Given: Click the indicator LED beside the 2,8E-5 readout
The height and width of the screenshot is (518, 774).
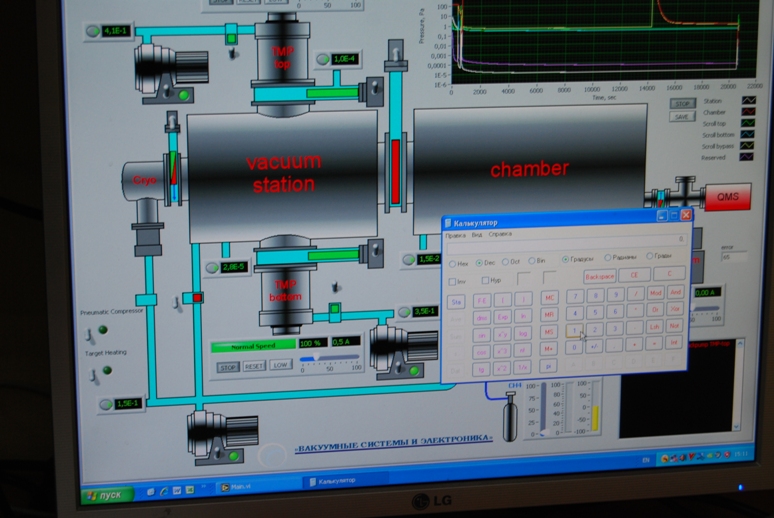Looking at the screenshot, I should 212,268.
